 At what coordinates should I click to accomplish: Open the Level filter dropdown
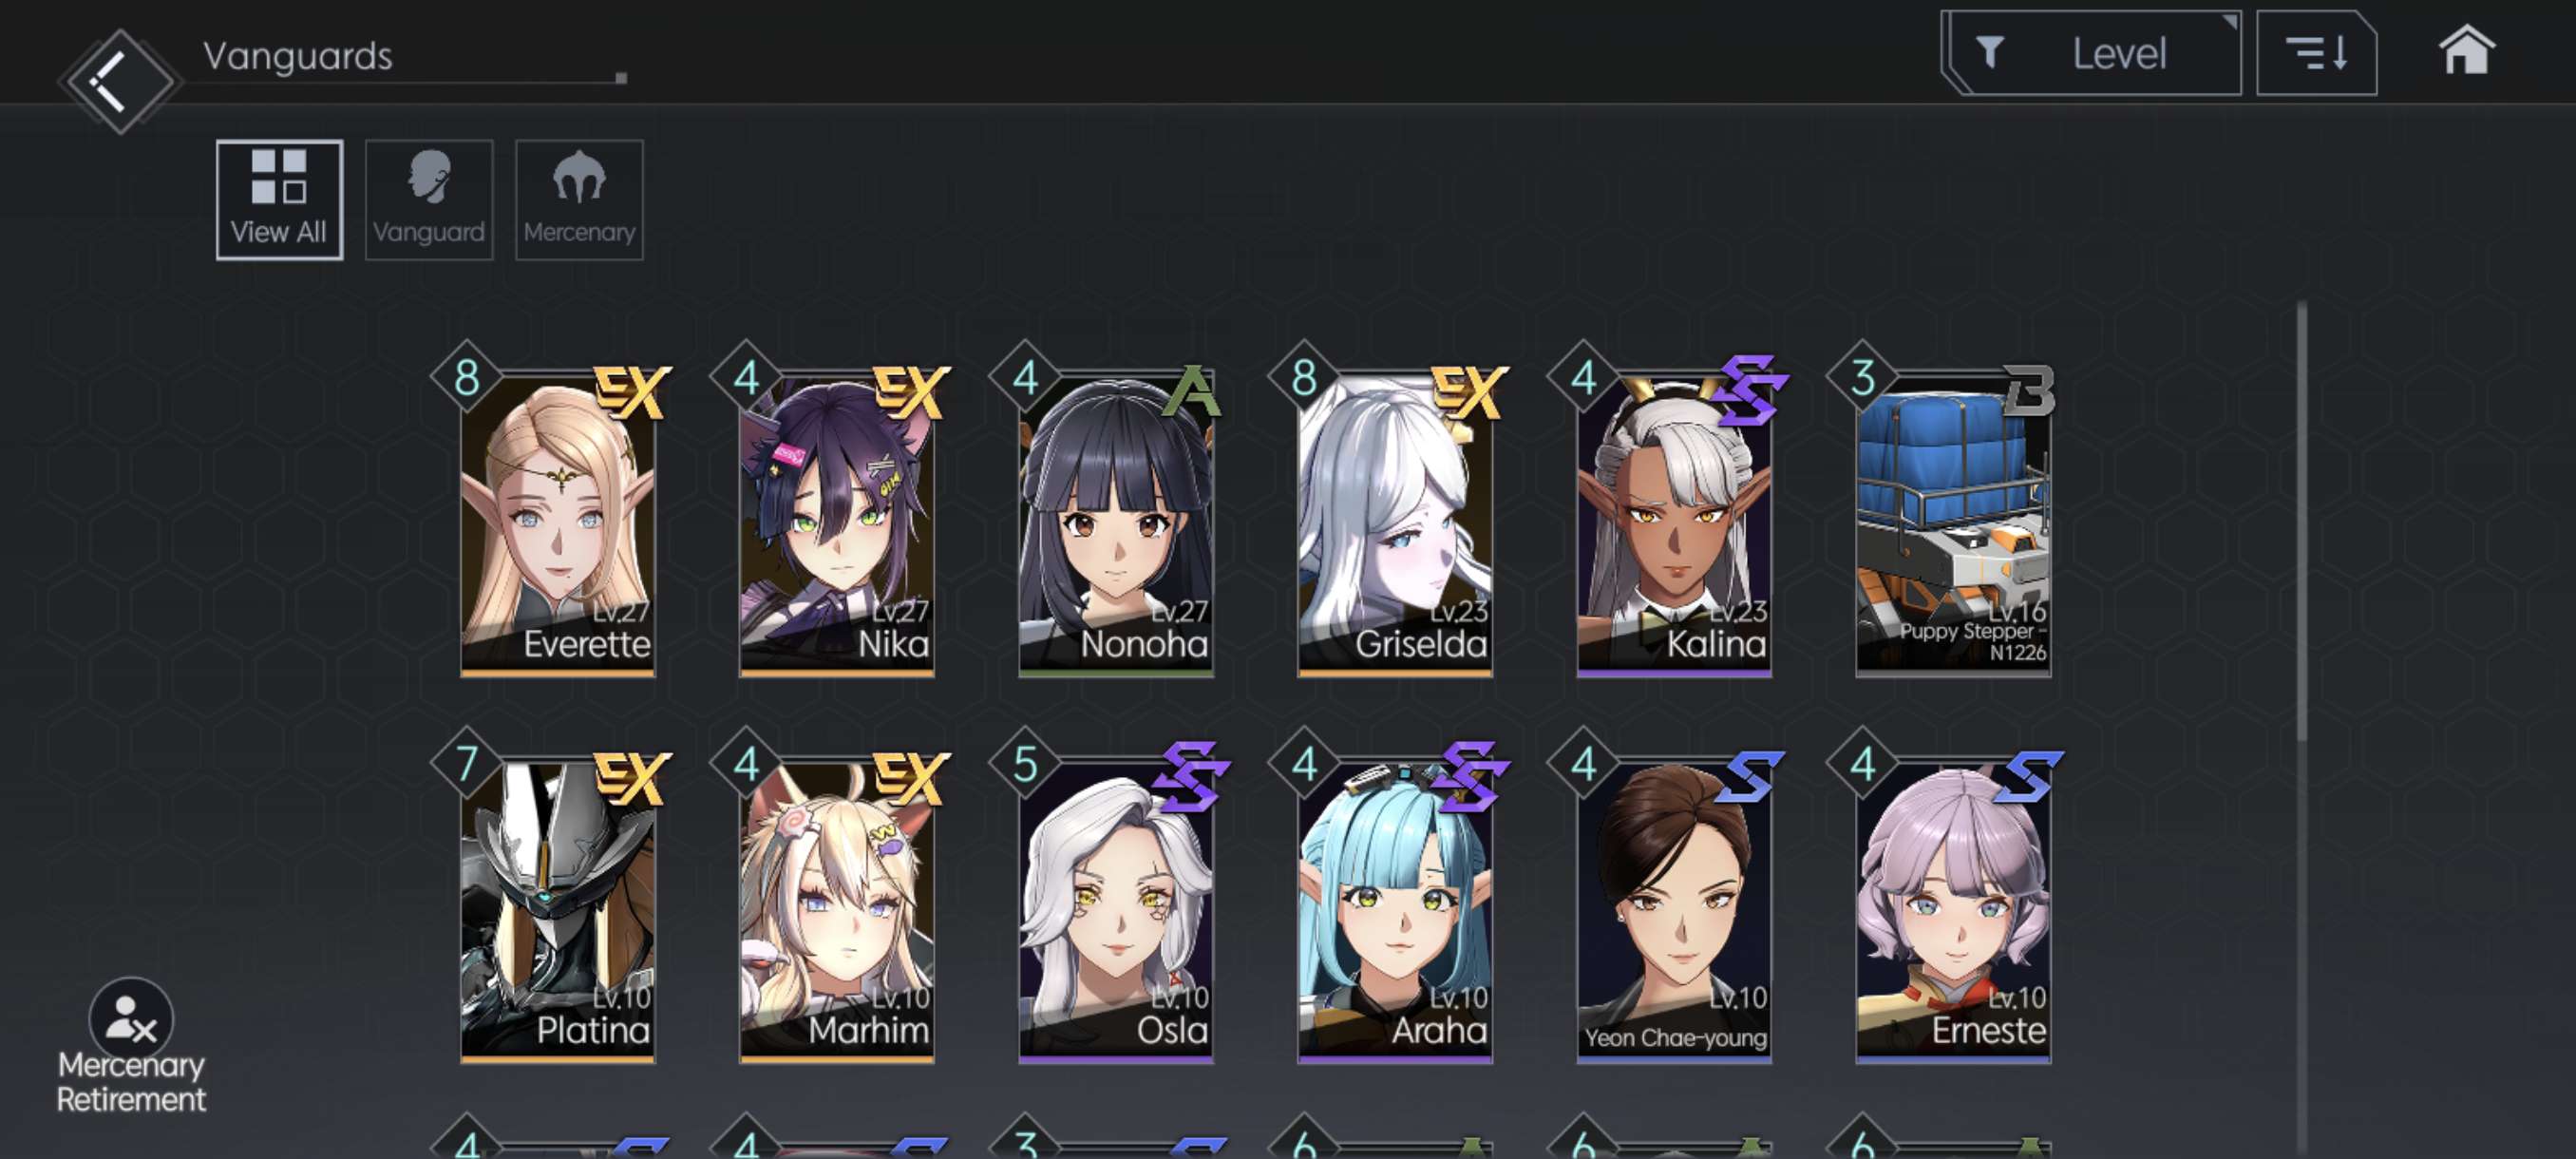(x=2090, y=53)
